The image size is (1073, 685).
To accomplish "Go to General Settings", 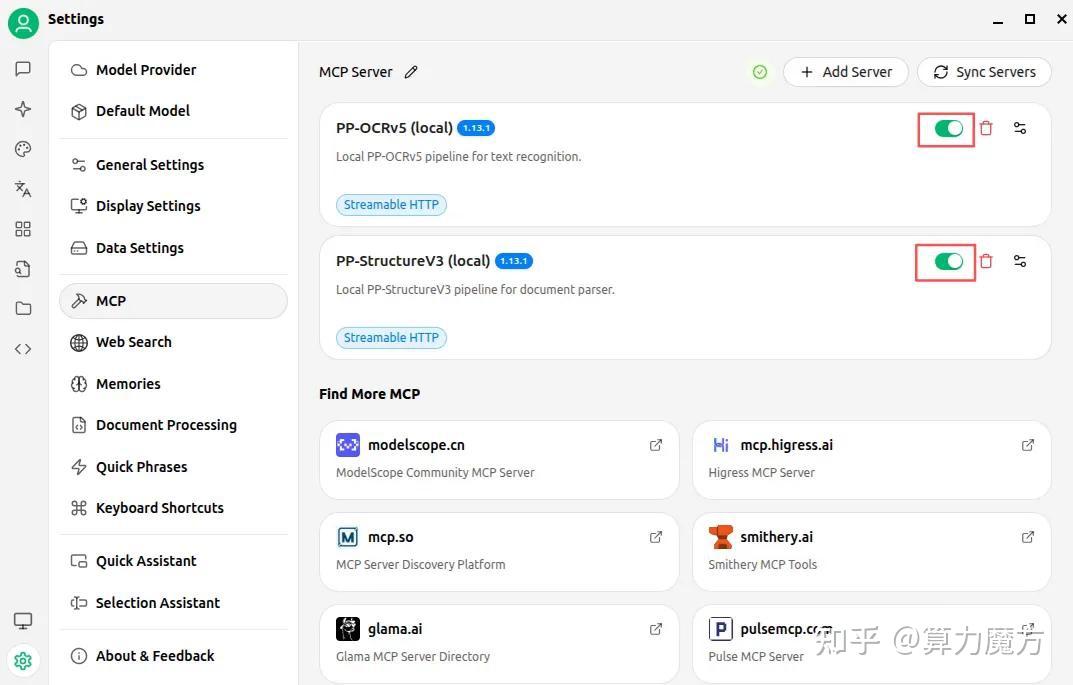I will point(173,165).
